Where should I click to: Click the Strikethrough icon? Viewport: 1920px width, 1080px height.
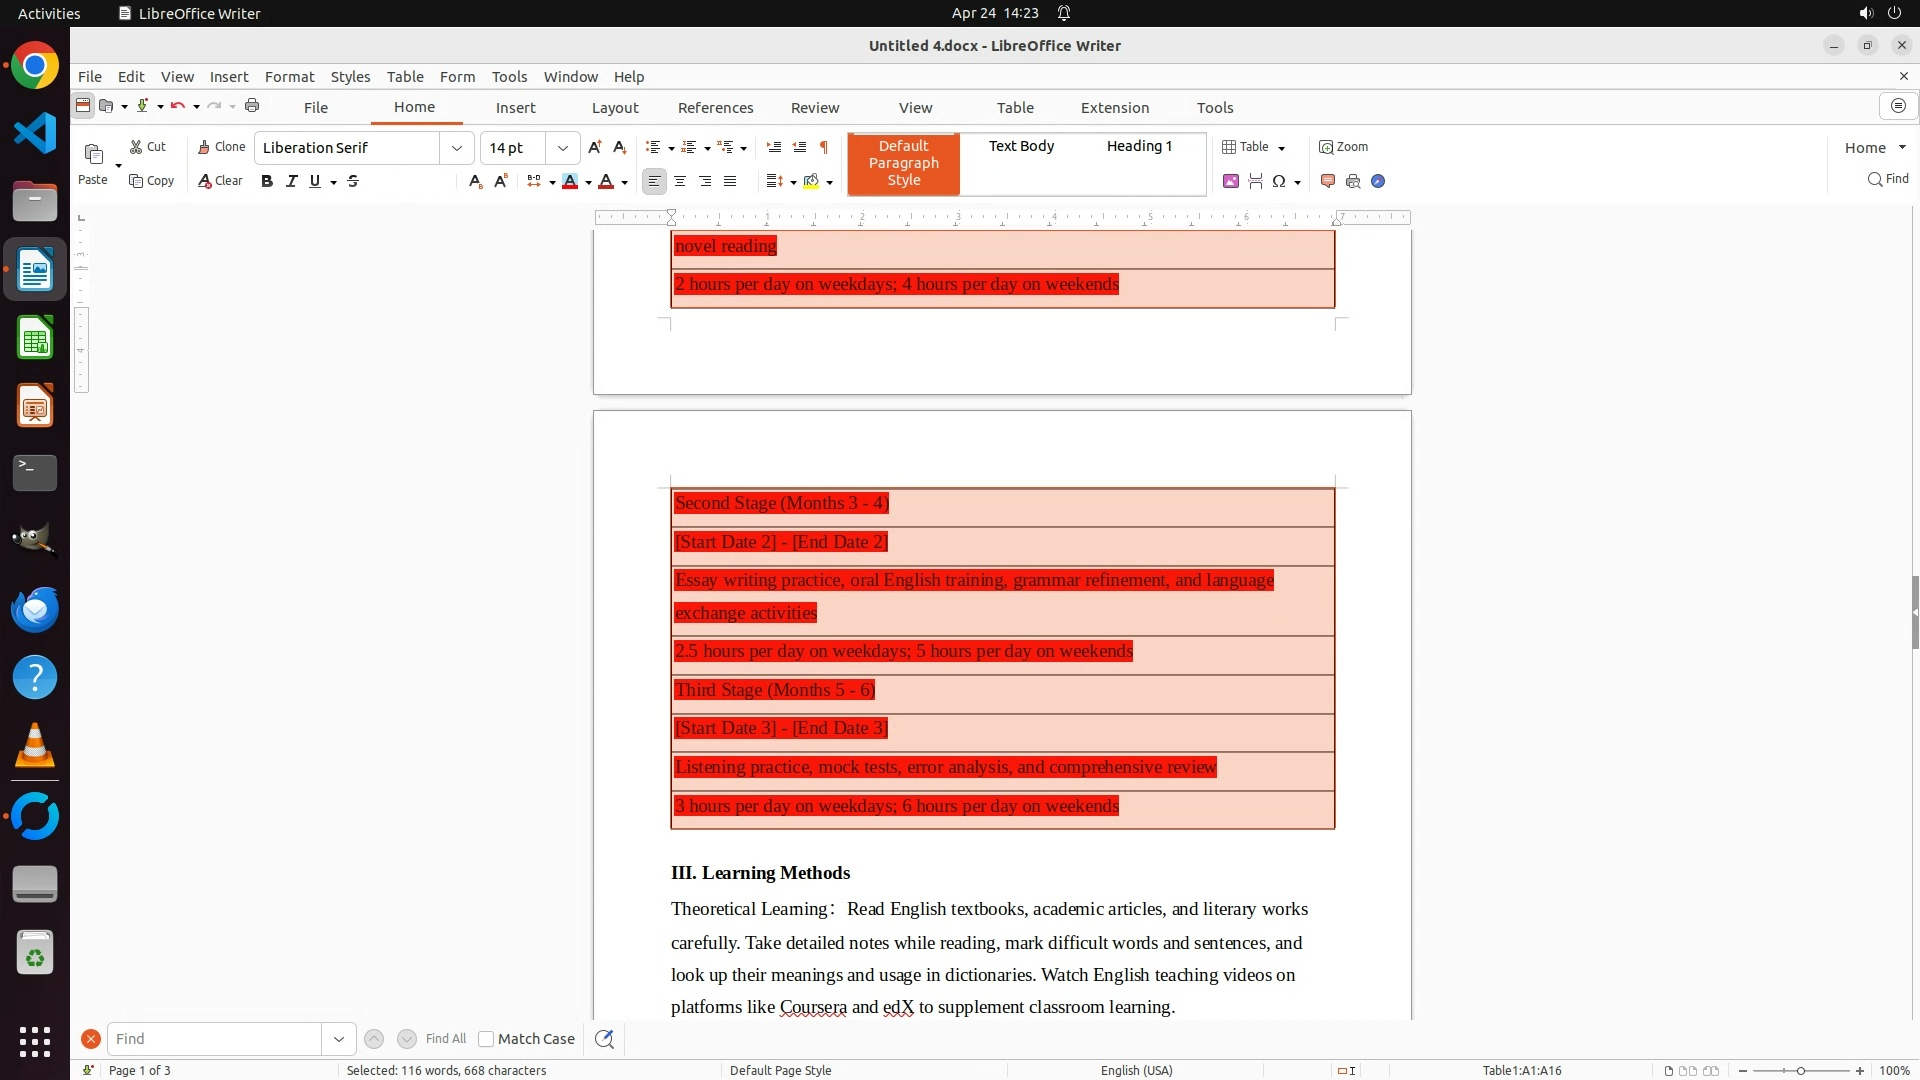pos(353,181)
